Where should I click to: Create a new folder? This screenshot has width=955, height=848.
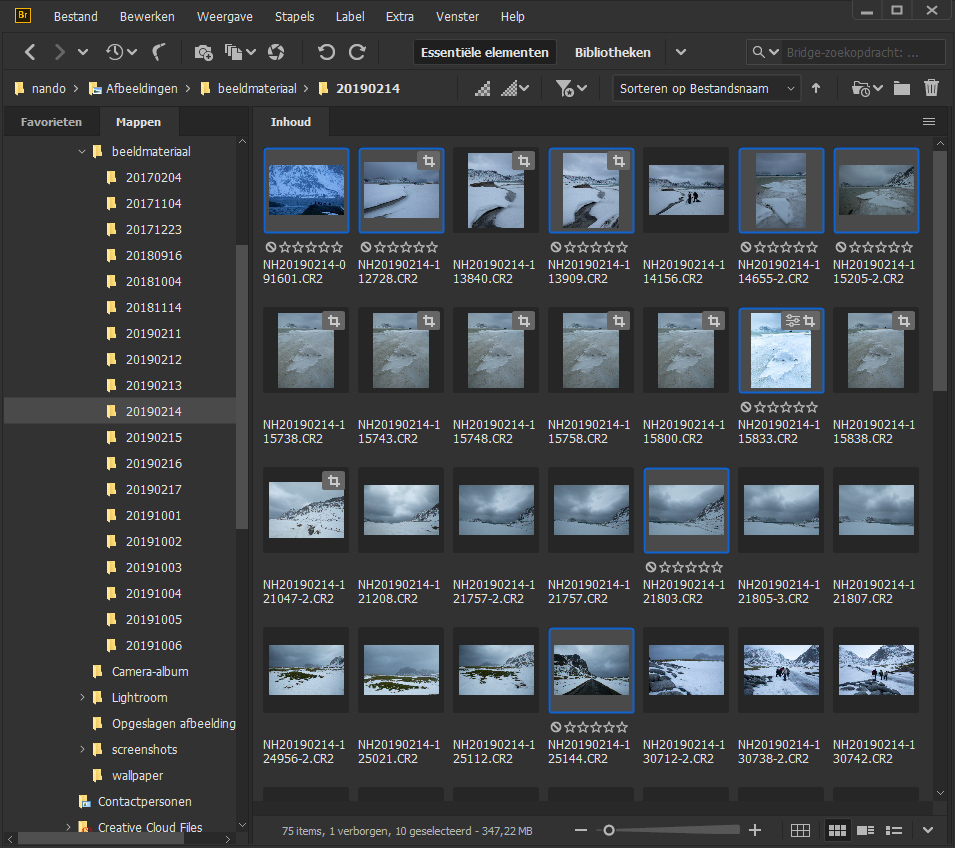[x=902, y=89]
